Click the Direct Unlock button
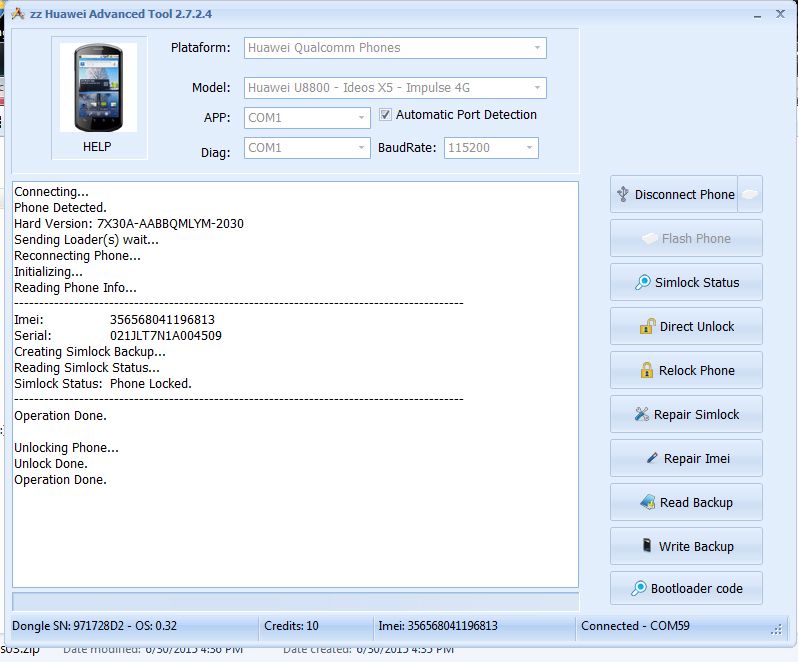This screenshot has width=798, height=662. tap(686, 326)
